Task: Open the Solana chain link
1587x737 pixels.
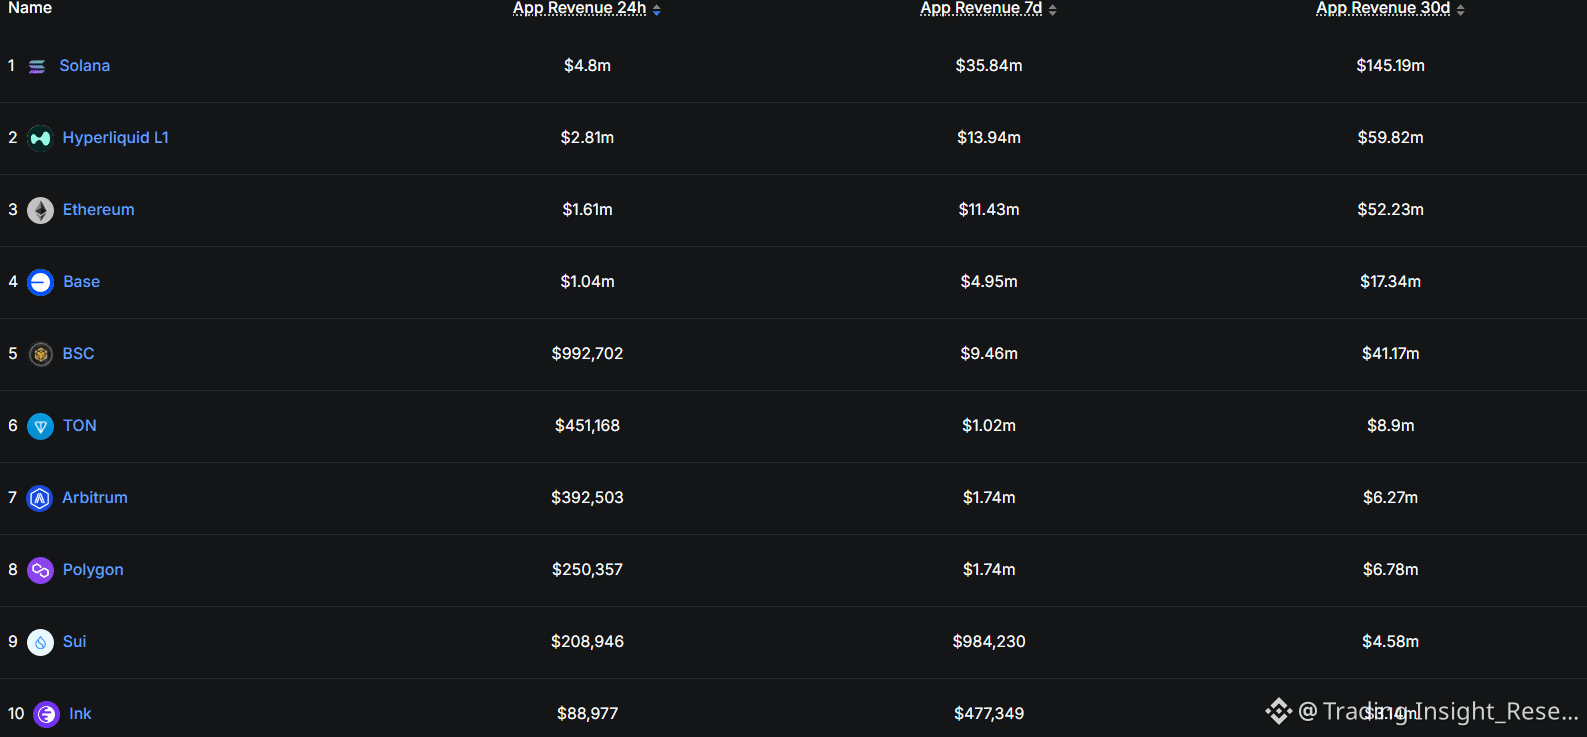Action: 85,66
